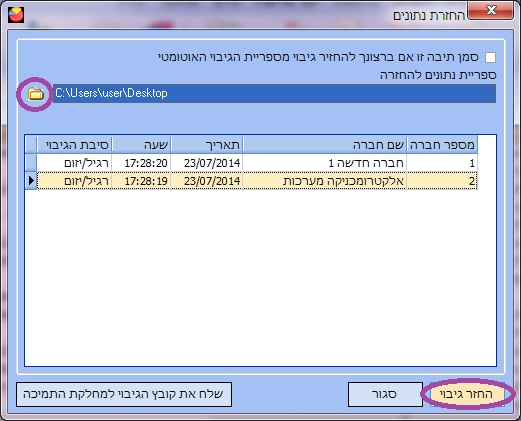Screen dimensions: 521x421
Task: Click the שעה column header
Action: pos(141,145)
